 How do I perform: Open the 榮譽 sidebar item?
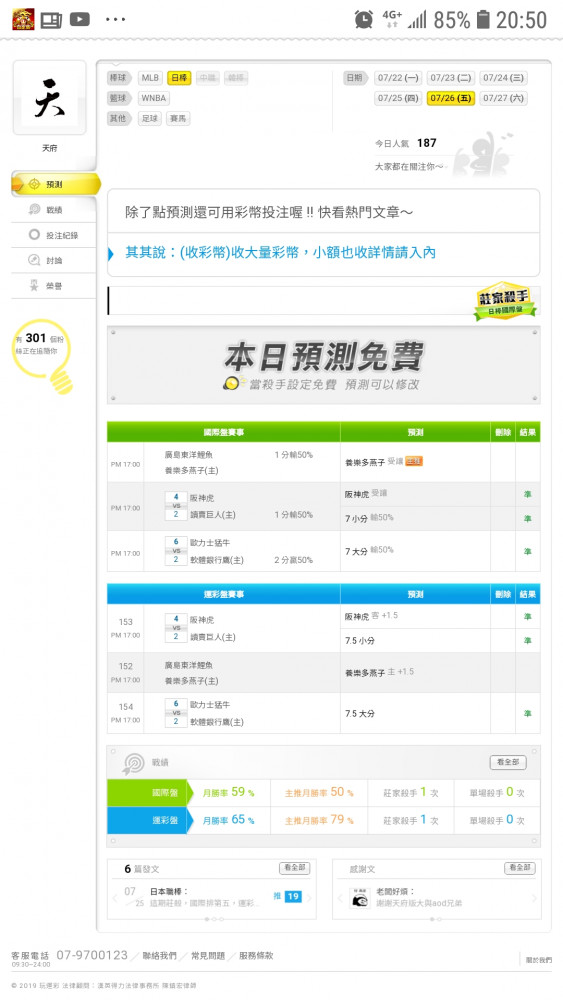[54, 286]
